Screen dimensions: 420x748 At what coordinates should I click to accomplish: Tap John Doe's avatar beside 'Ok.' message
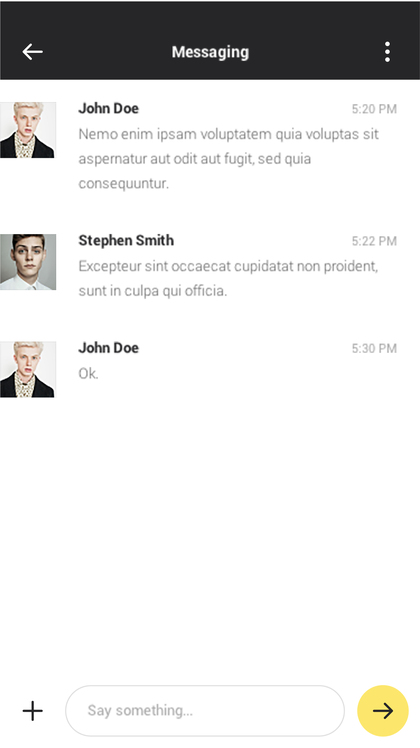pos(28,369)
